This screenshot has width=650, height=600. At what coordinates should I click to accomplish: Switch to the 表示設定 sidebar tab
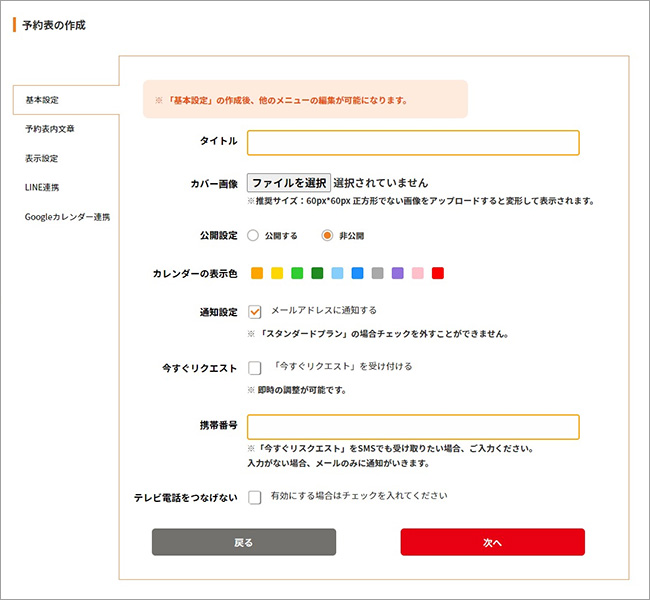[x=42, y=158]
